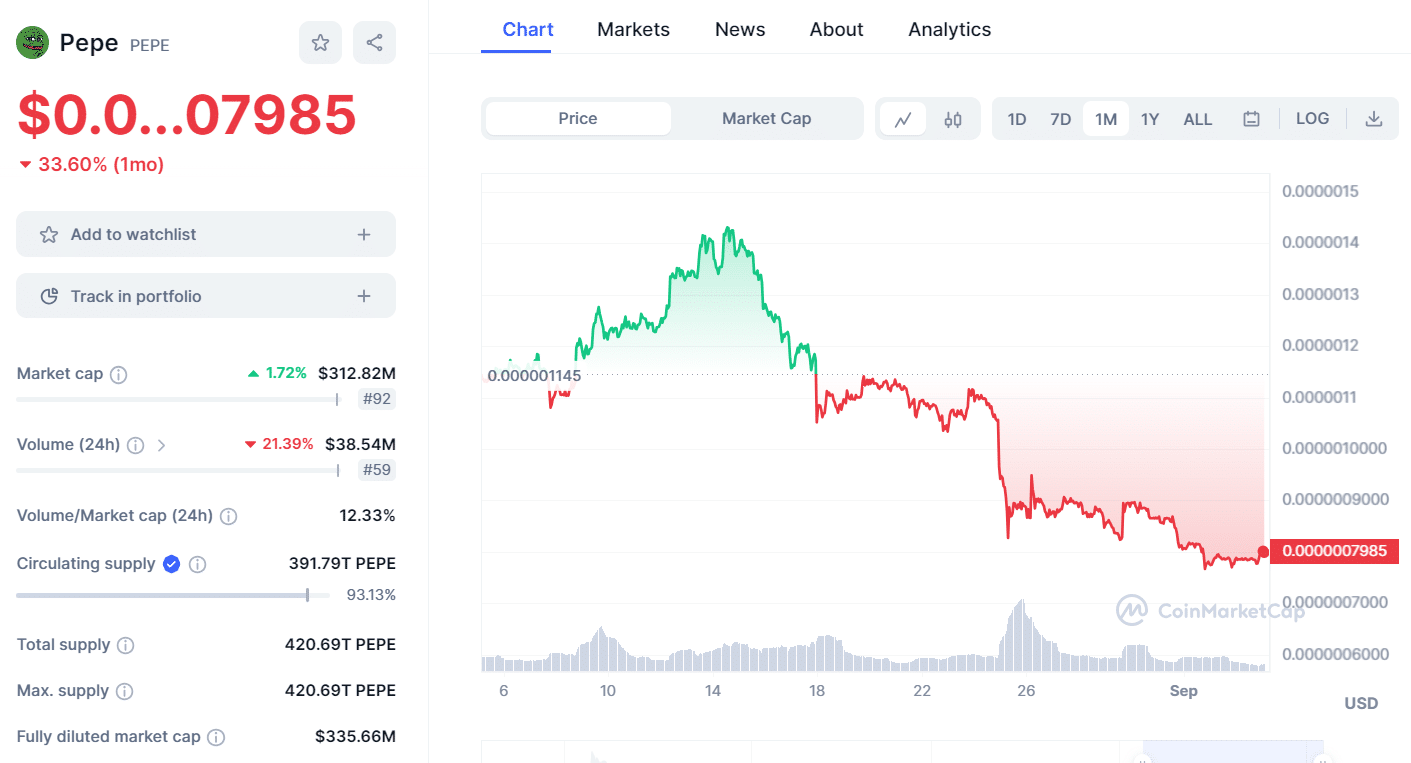This screenshot has width=1411, height=763.
Task: Click the plus icon on Add to watchlist
Action: pos(364,235)
